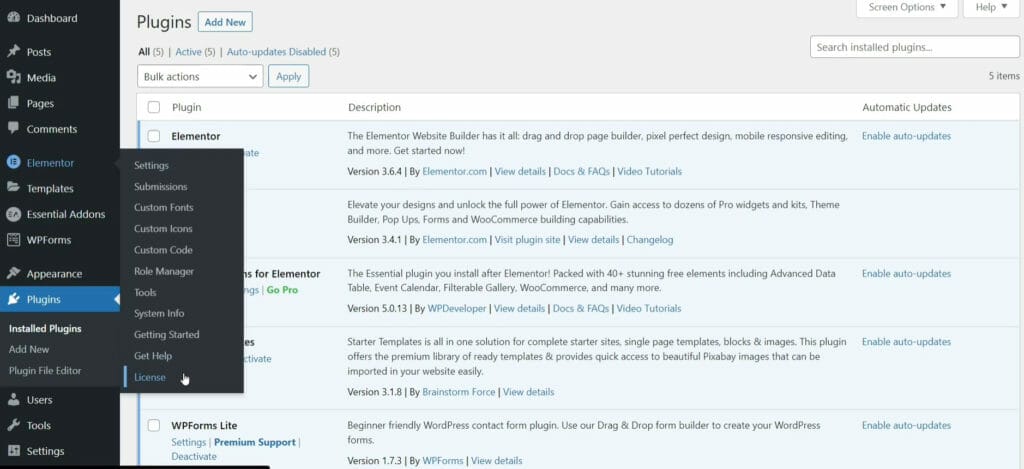
Task: Click the Plugins plug icon
Action: [x=14, y=299]
